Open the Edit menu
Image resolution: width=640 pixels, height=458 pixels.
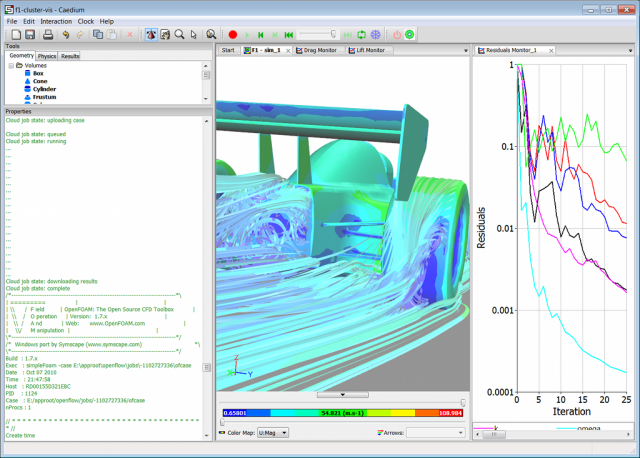pos(29,21)
